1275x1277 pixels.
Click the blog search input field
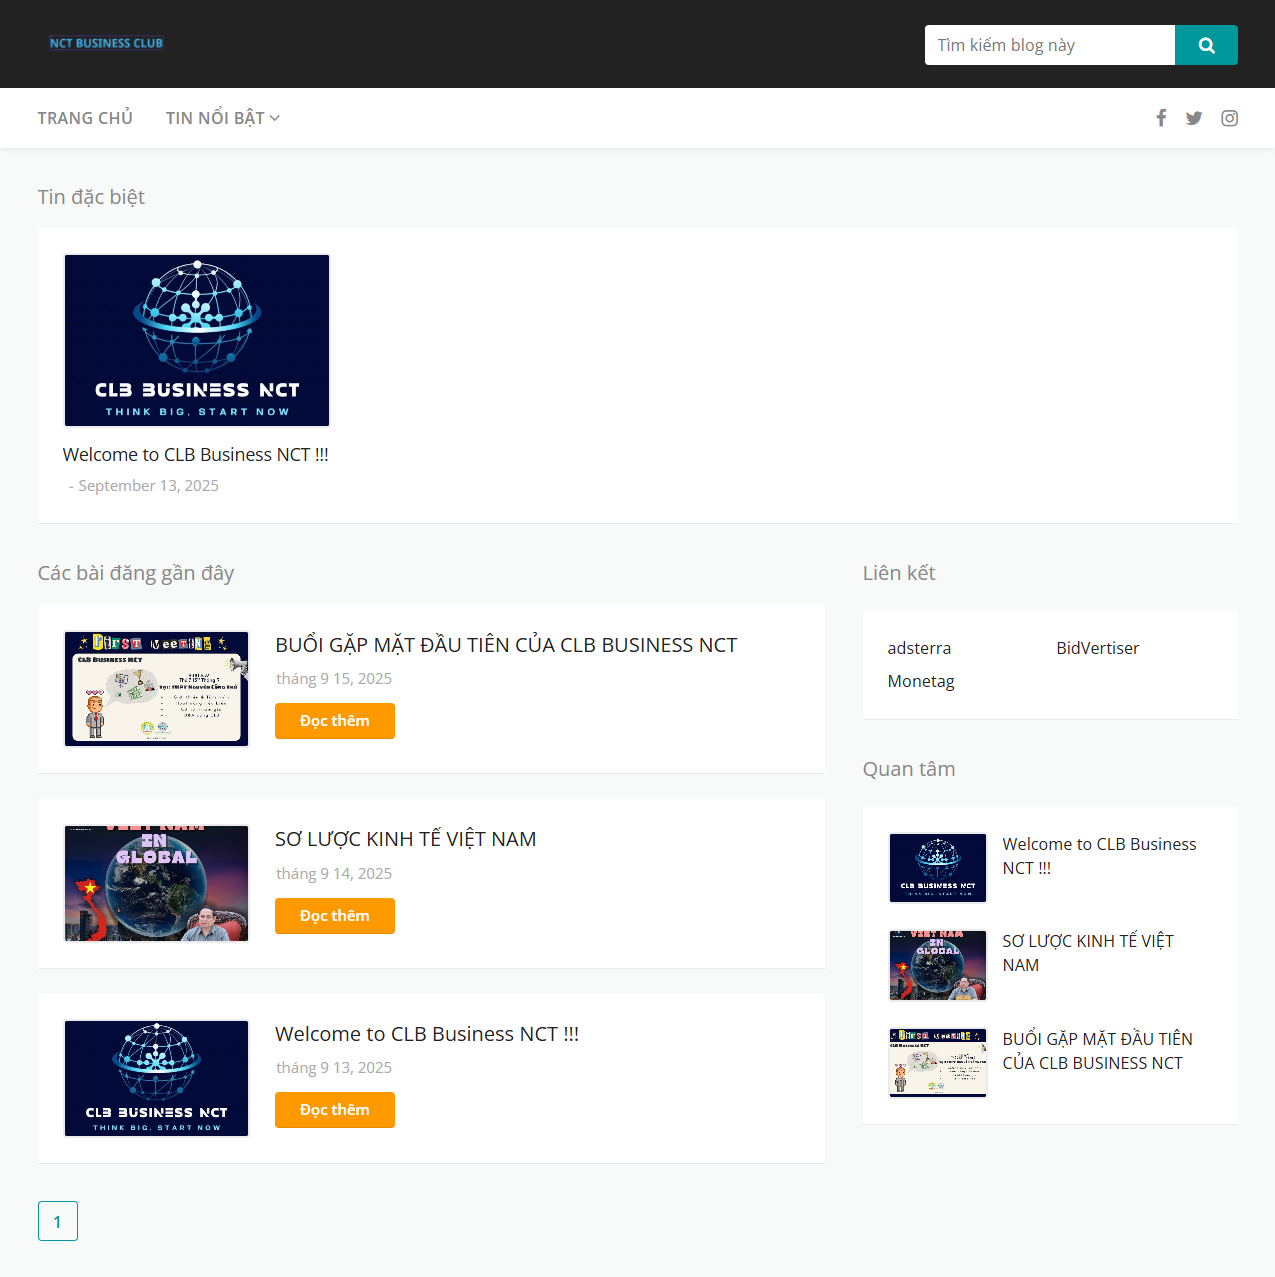point(1049,45)
